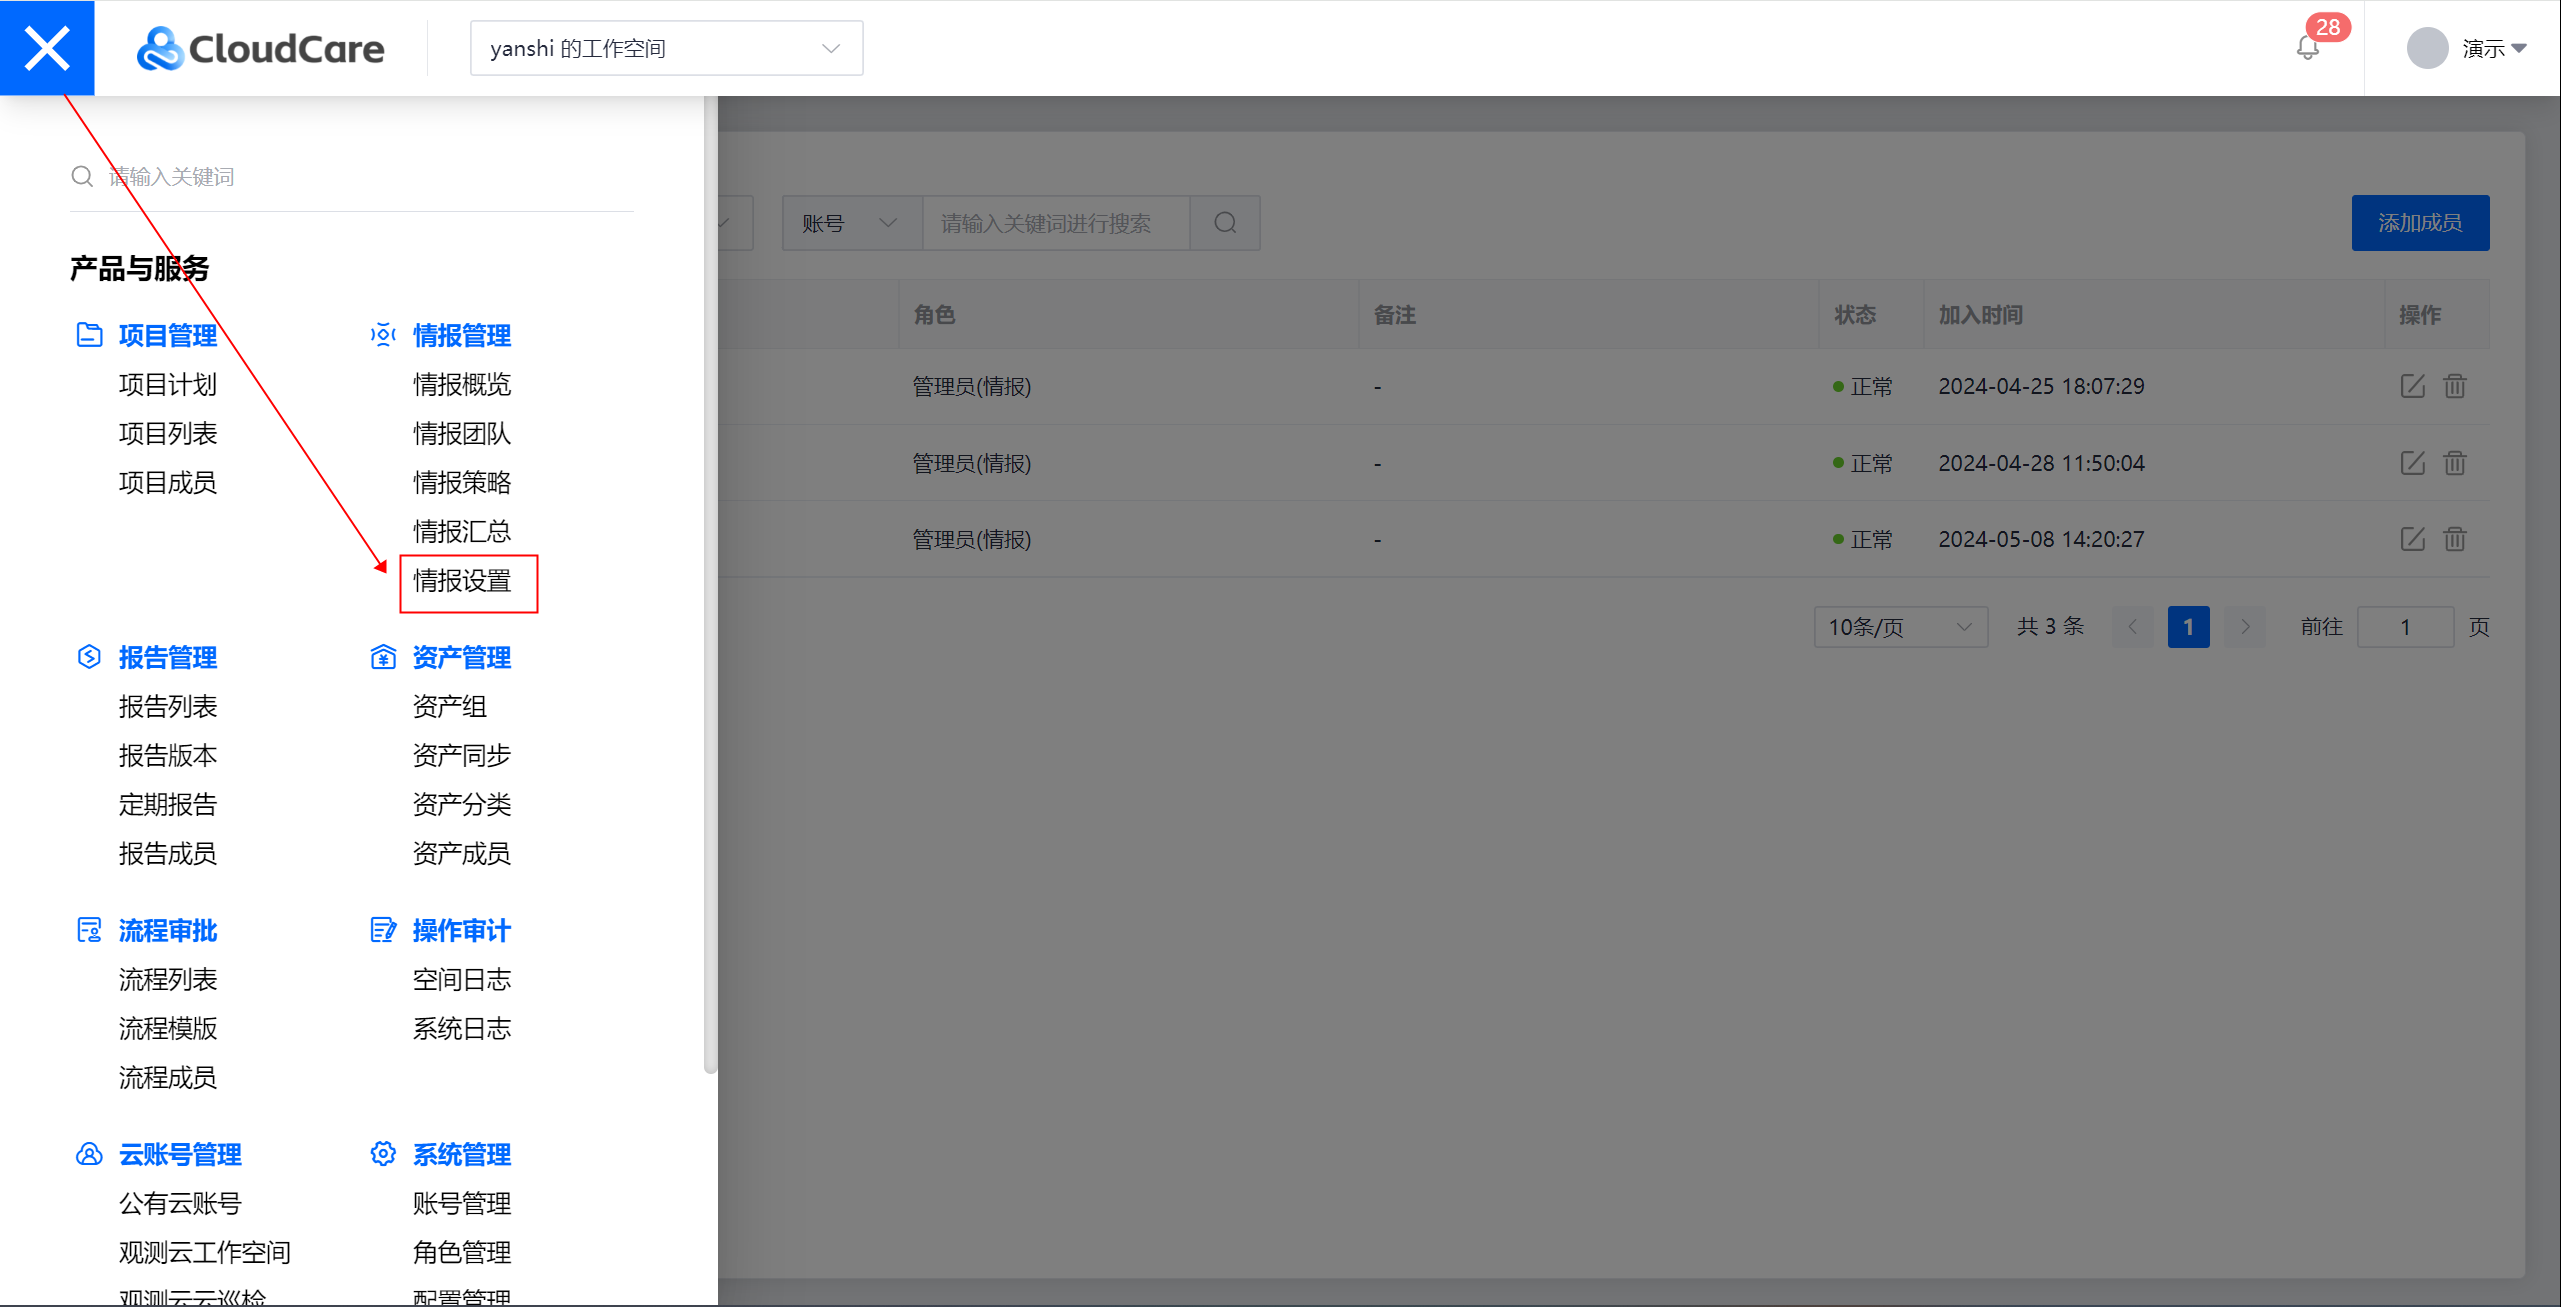The width and height of the screenshot is (2561, 1307).
Task: Focus the member keyword search field
Action: pyautogui.click(x=1056, y=223)
